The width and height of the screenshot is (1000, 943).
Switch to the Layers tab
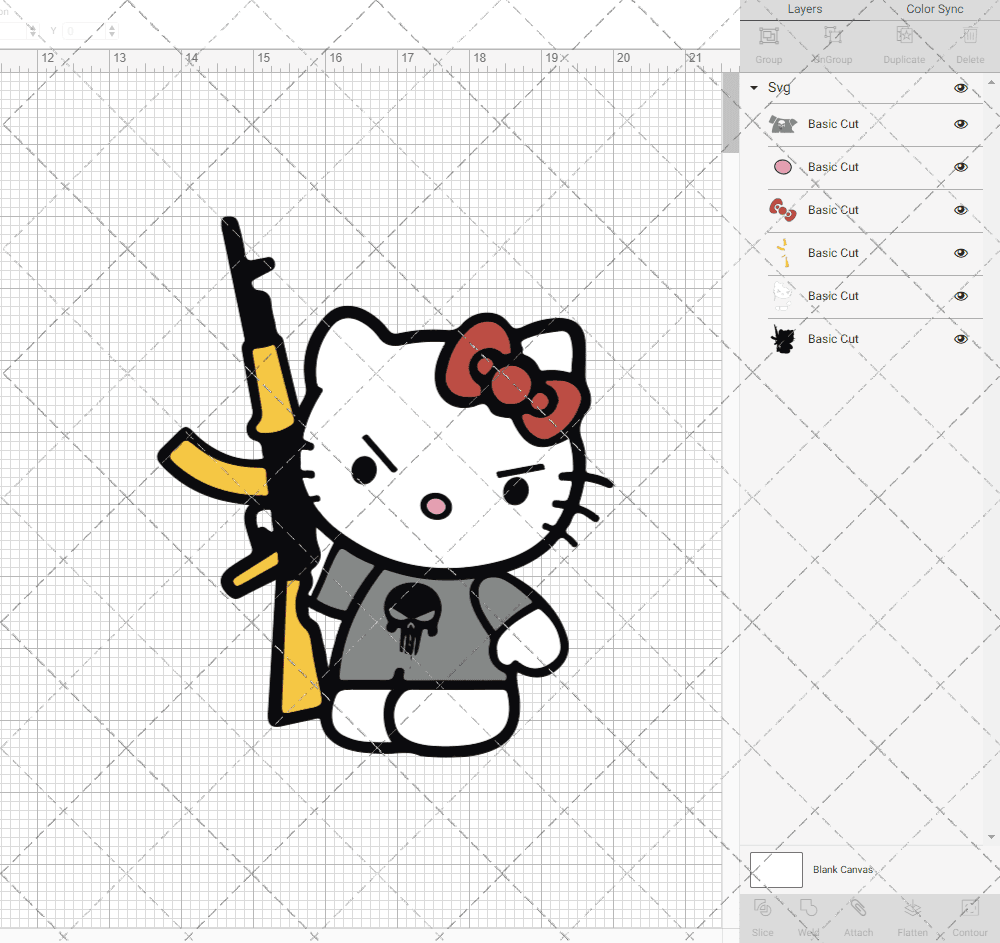click(x=804, y=10)
